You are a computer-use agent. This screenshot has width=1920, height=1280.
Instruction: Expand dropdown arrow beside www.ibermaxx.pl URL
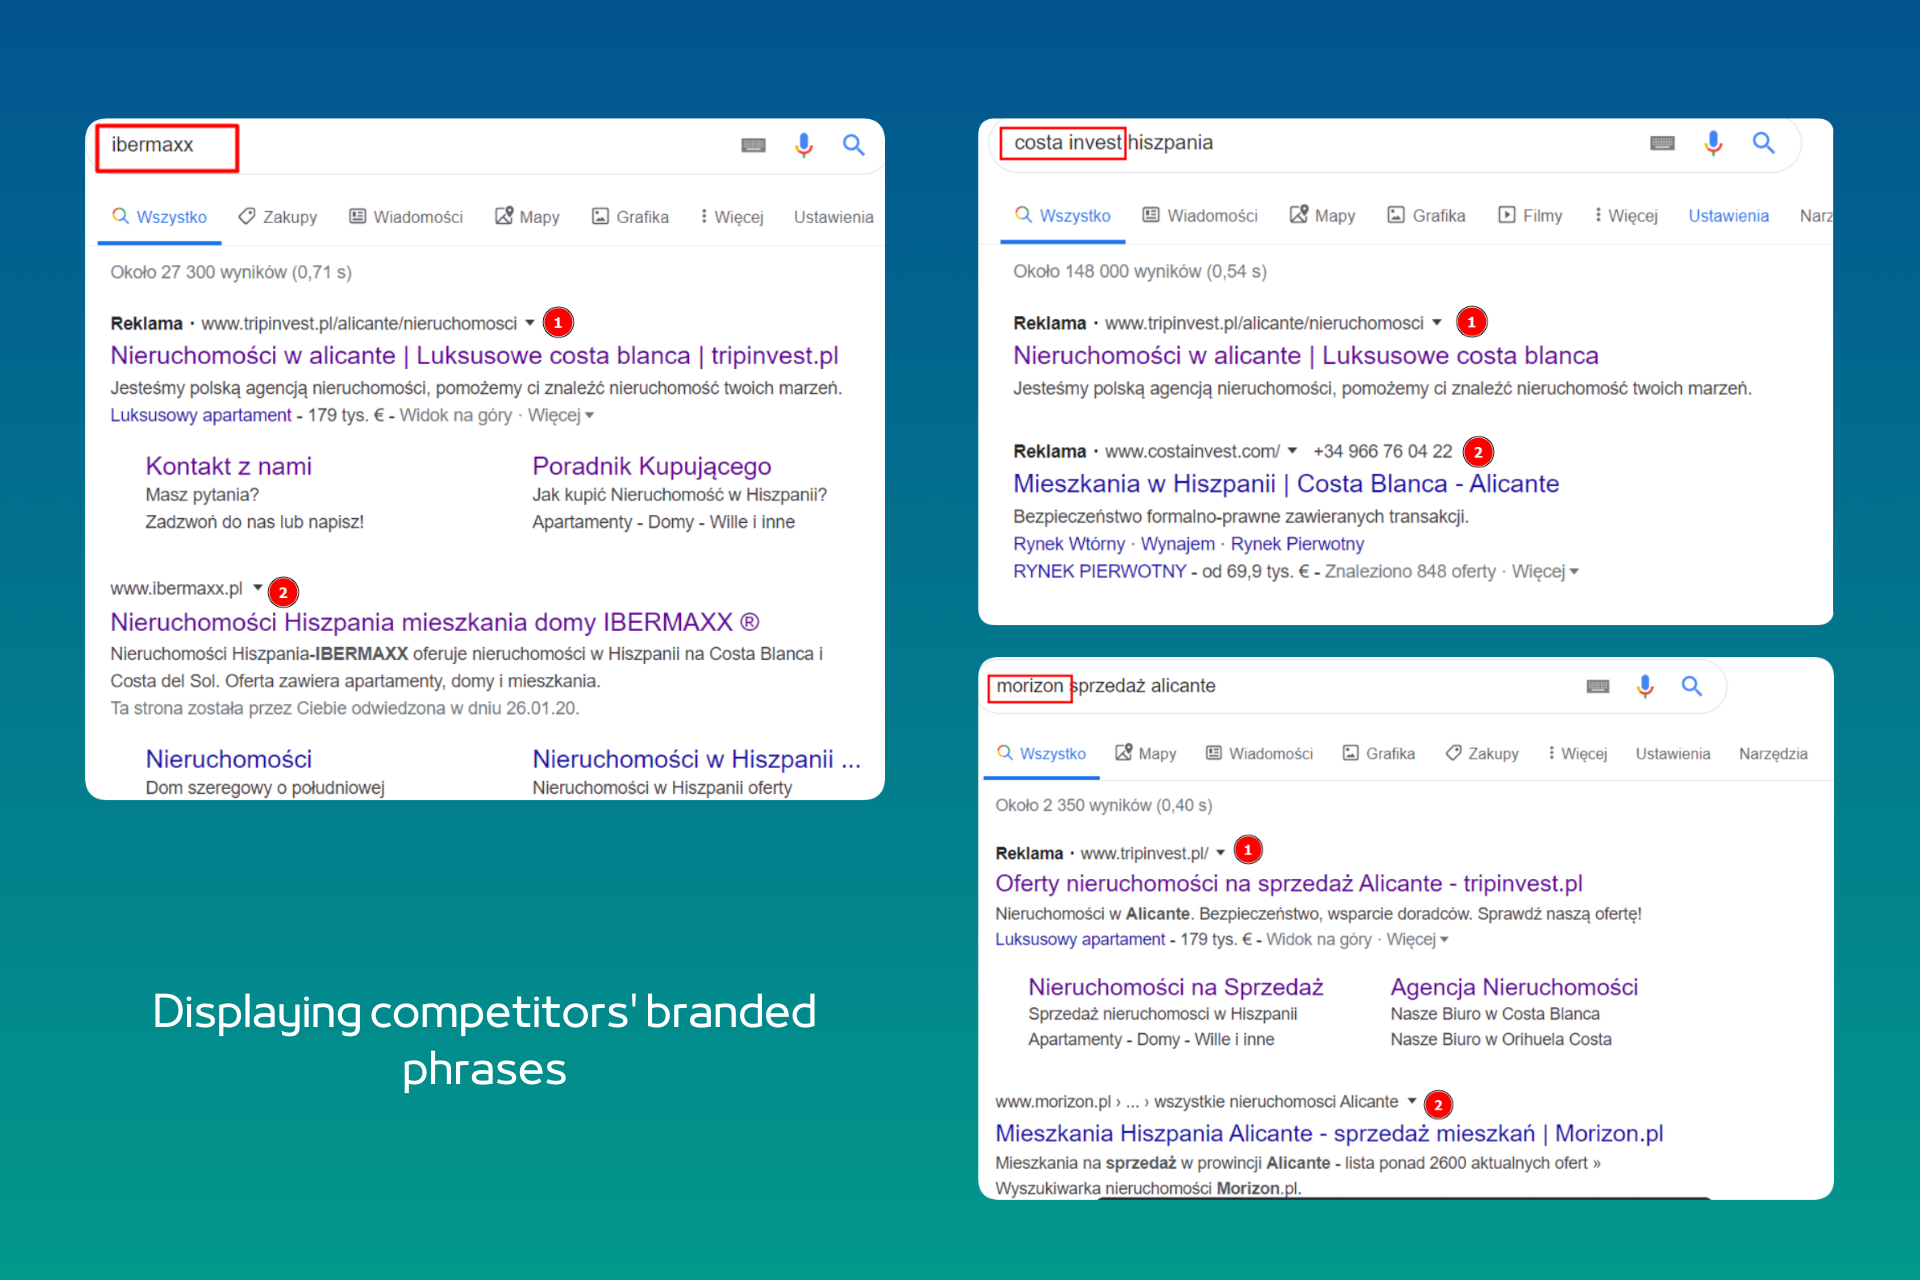tap(258, 588)
